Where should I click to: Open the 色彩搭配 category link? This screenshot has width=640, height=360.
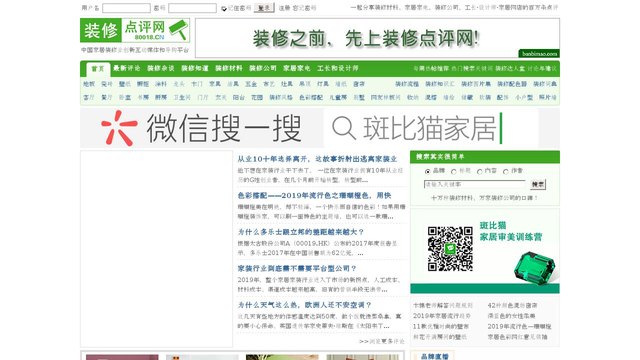pos(311,97)
